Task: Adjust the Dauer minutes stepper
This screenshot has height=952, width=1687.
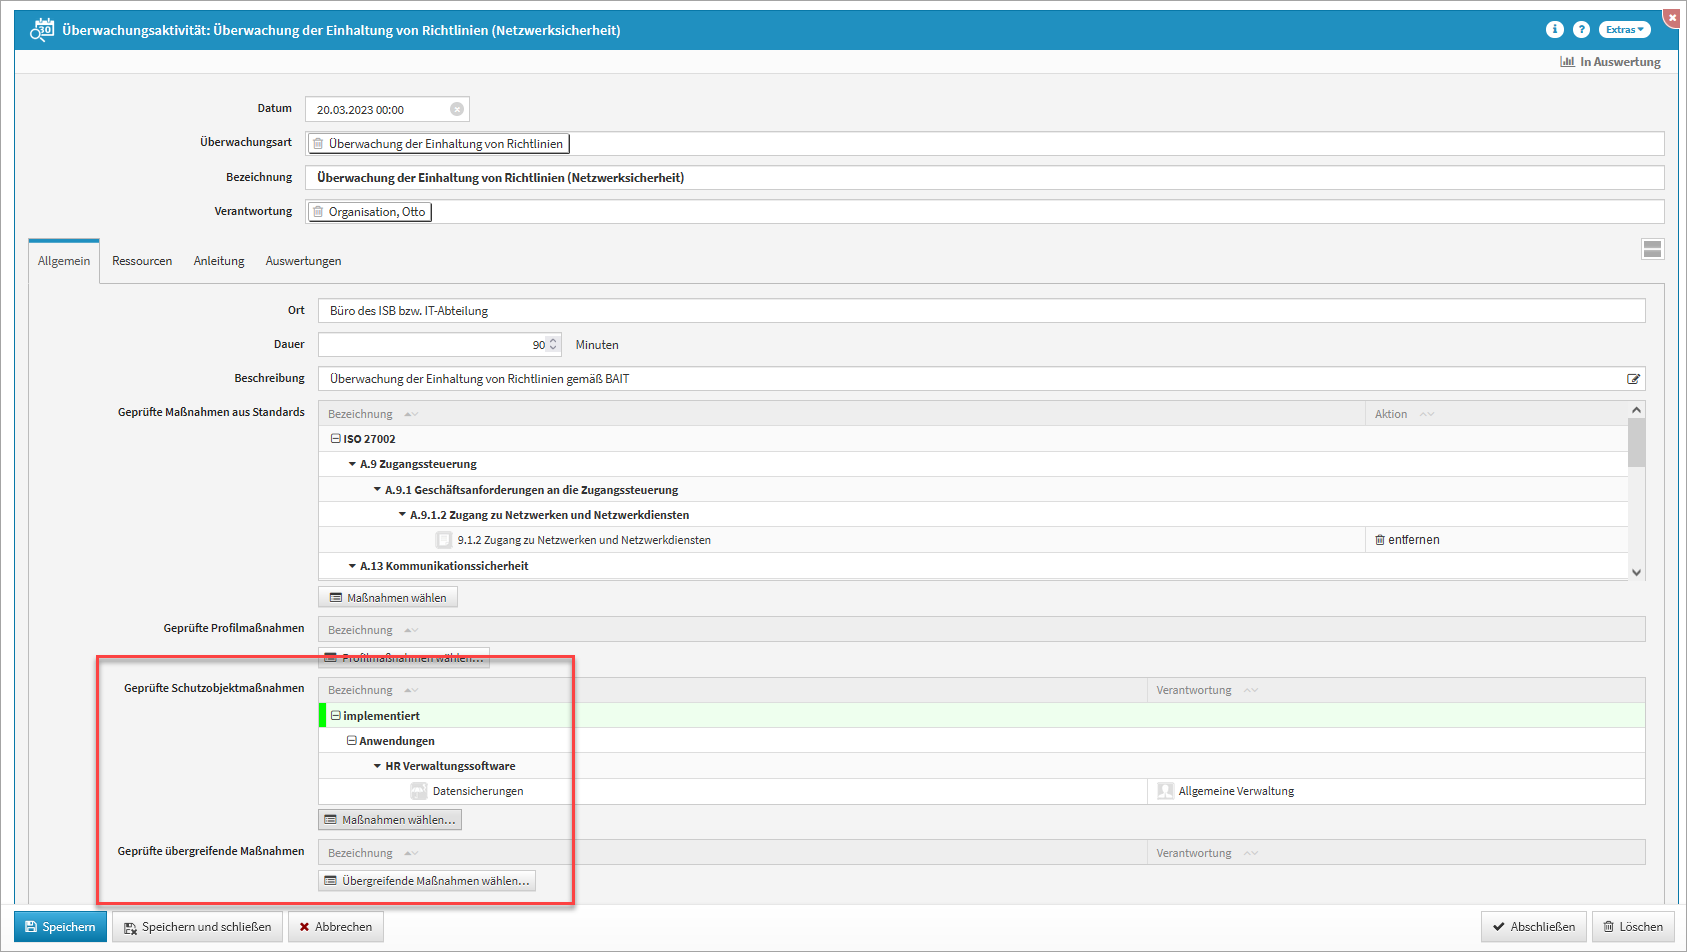Action: pyautogui.click(x=553, y=345)
